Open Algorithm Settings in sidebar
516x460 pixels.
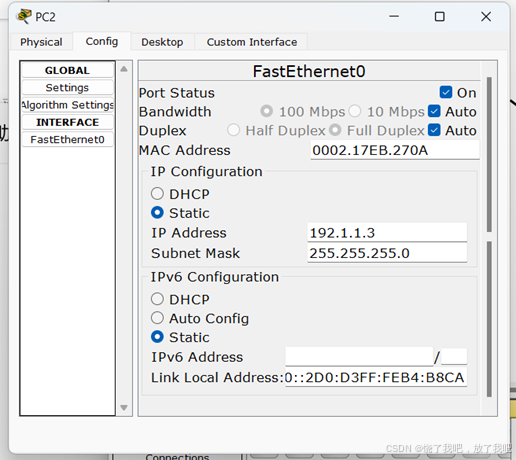[67, 105]
